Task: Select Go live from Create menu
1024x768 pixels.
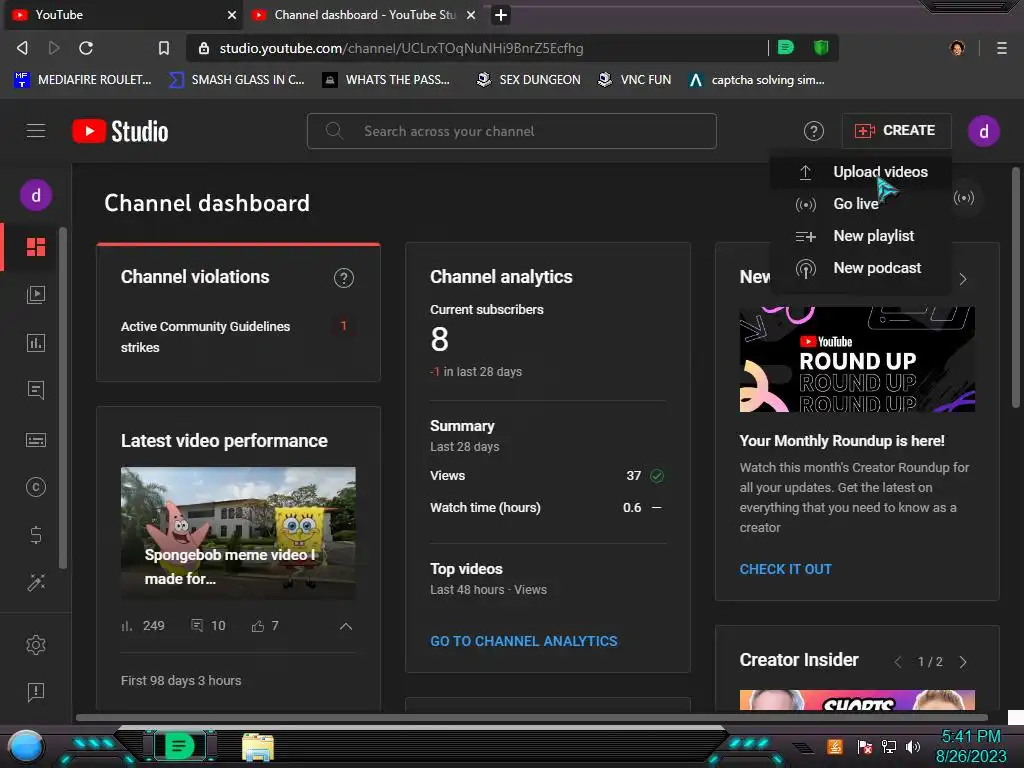Action: click(x=861, y=204)
